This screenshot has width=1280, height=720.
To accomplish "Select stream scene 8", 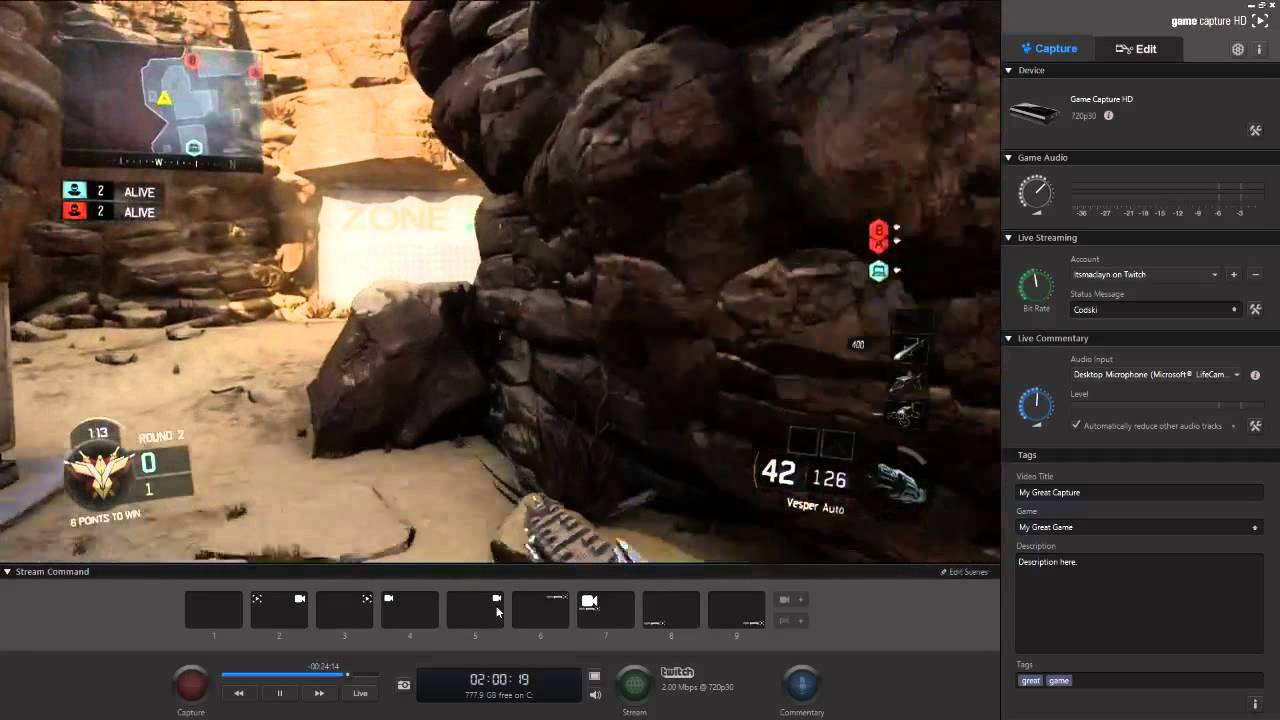I will 671,610.
